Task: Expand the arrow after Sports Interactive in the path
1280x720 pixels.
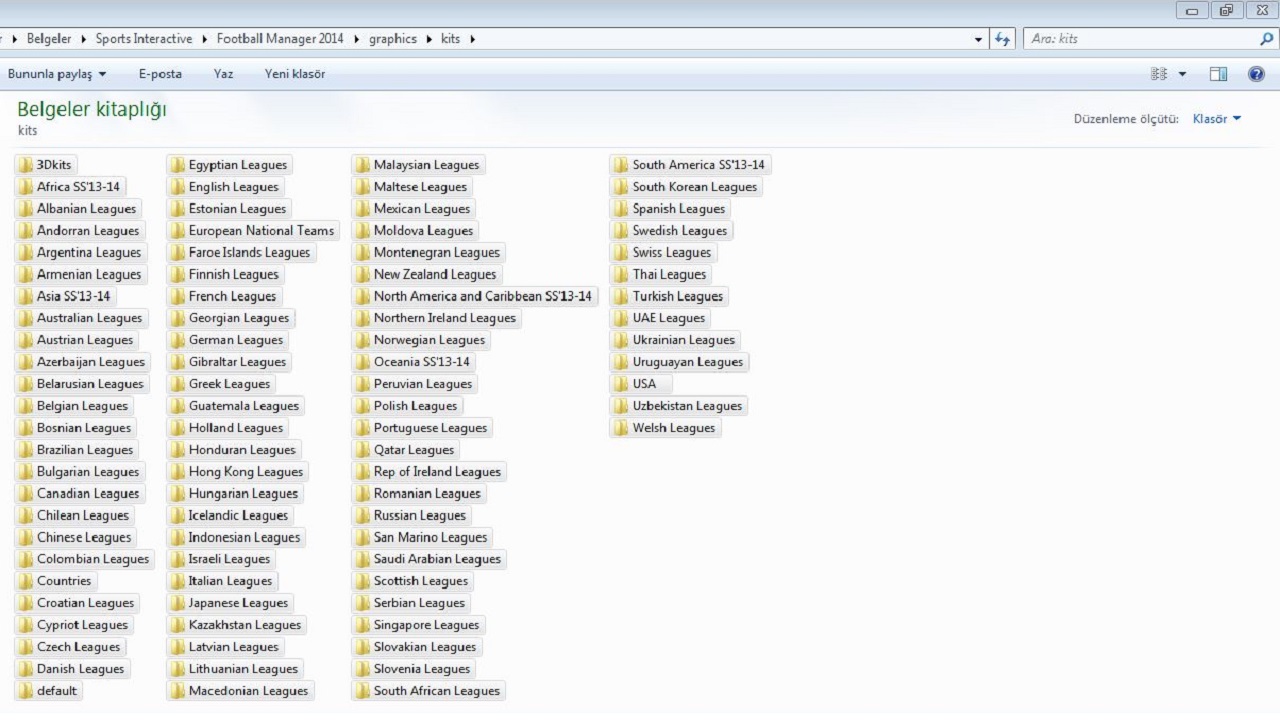Action: click(205, 39)
